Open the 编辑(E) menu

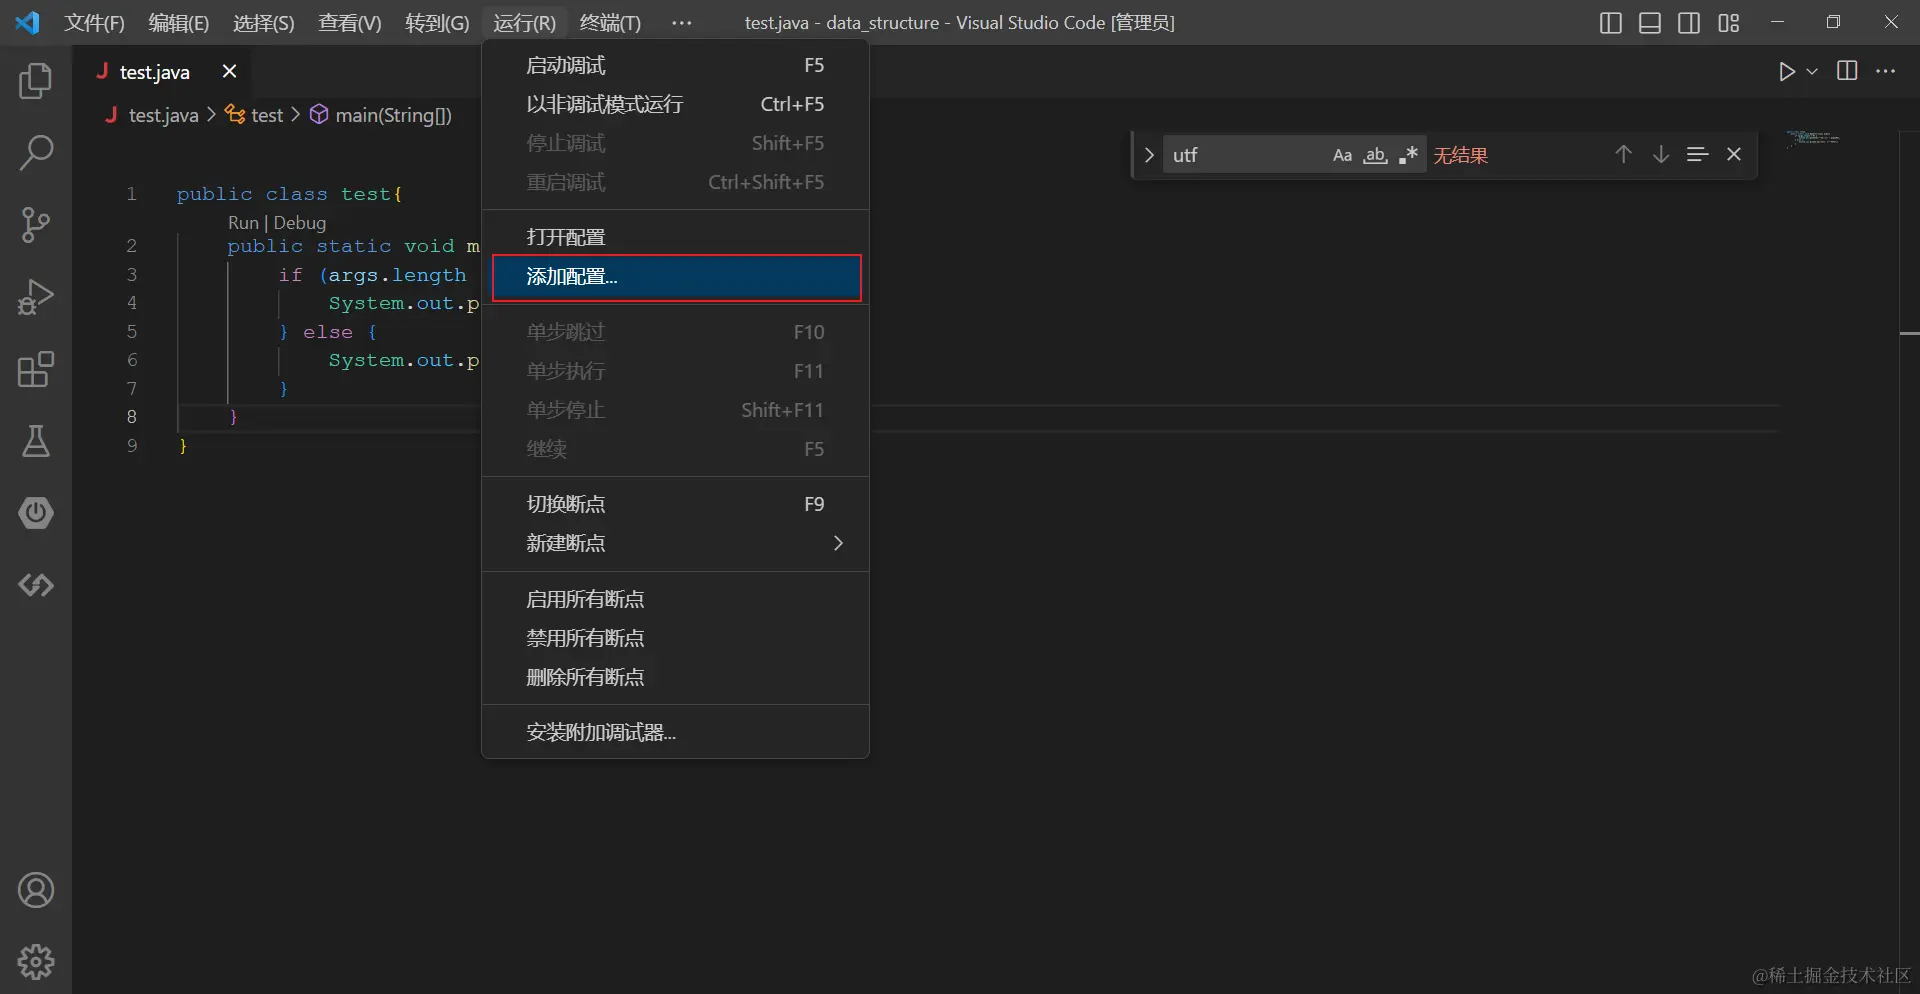pos(178,23)
